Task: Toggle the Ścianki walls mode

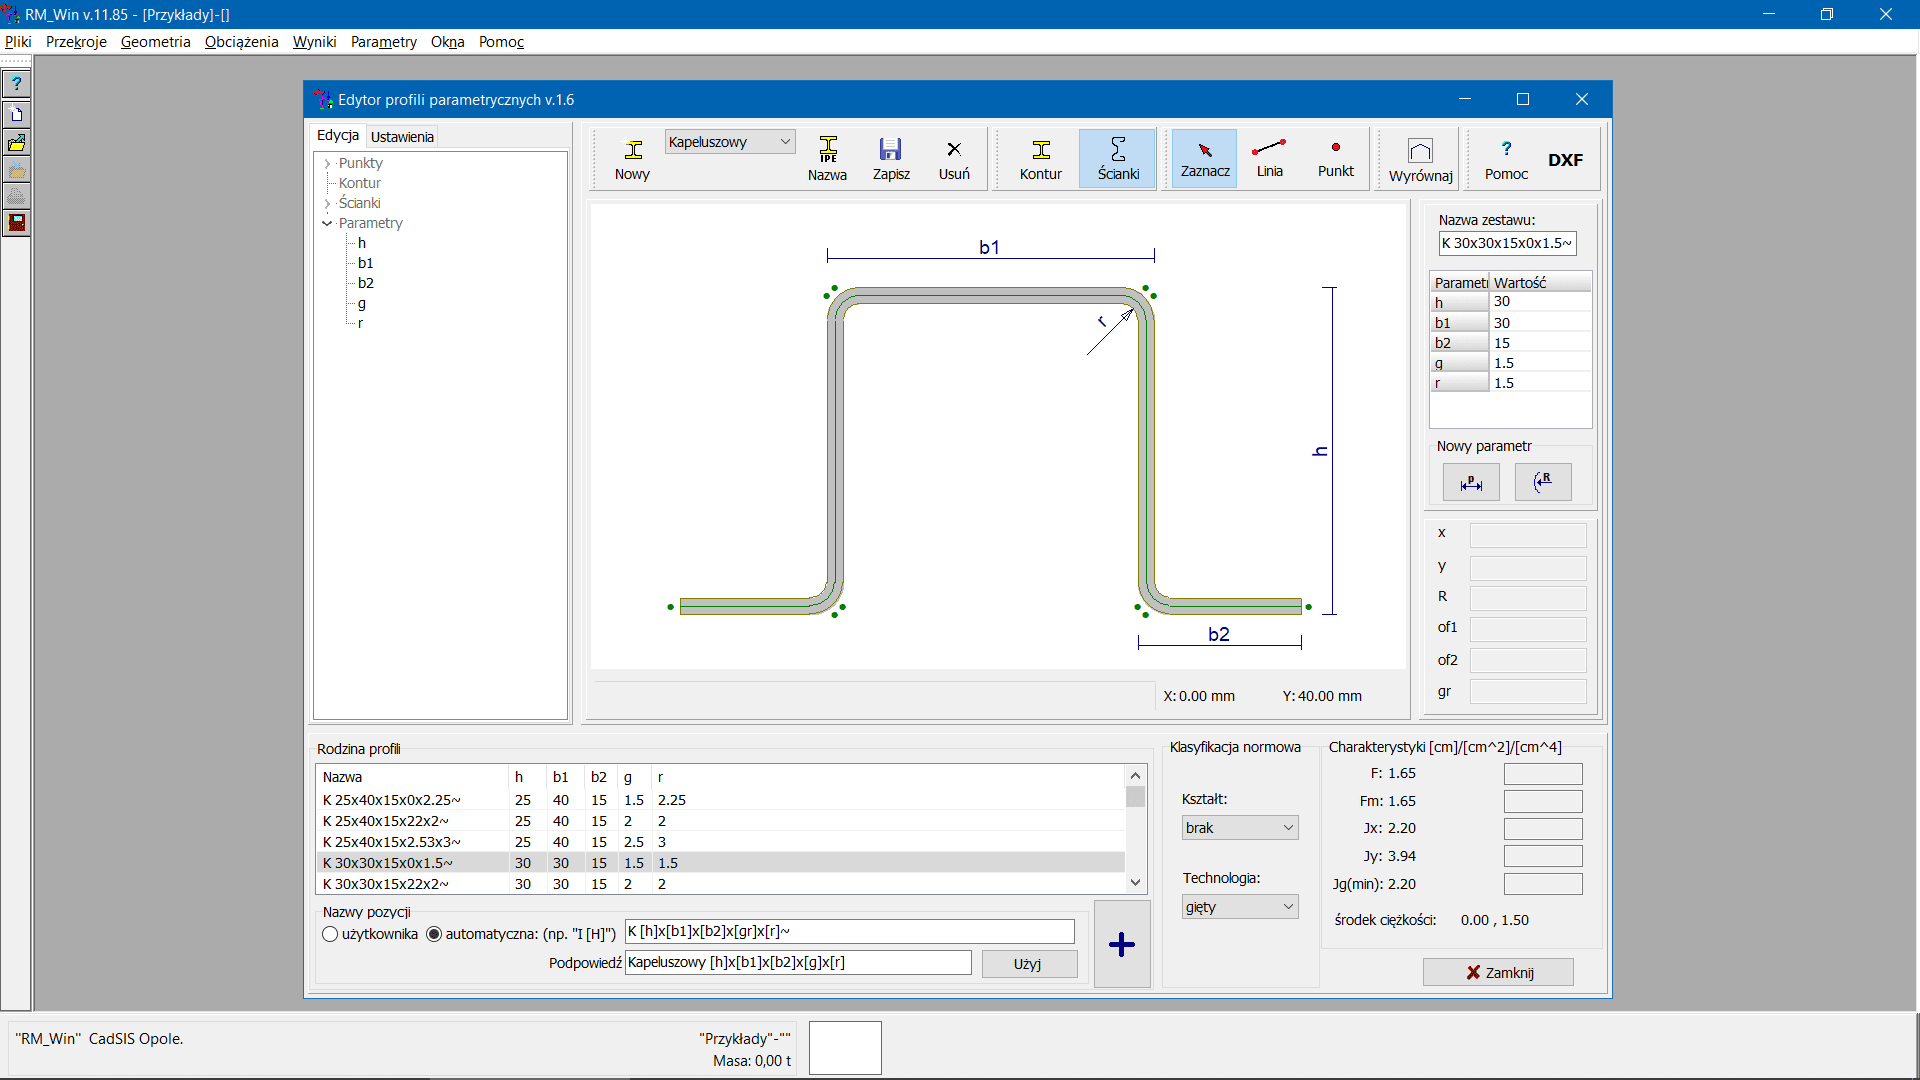Action: click(1118, 159)
